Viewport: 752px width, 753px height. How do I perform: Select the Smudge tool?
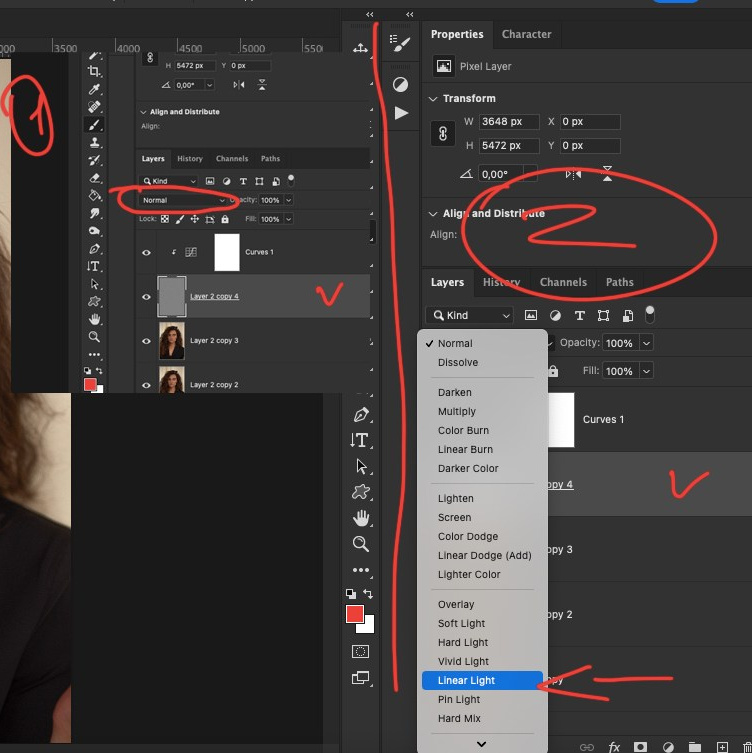pos(94,213)
